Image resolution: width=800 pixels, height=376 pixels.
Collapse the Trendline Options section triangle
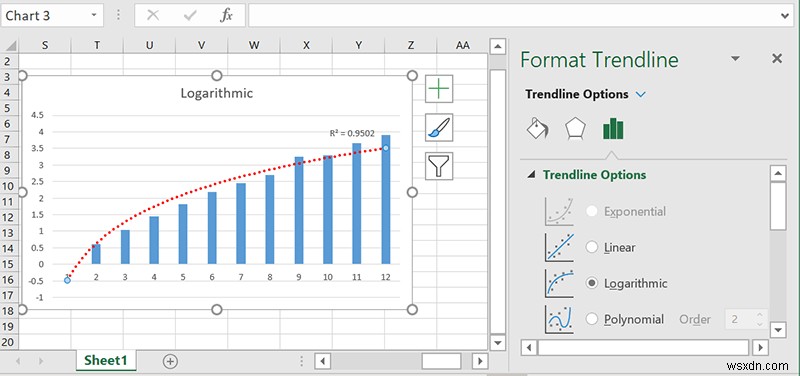pyautogui.click(x=532, y=175)
